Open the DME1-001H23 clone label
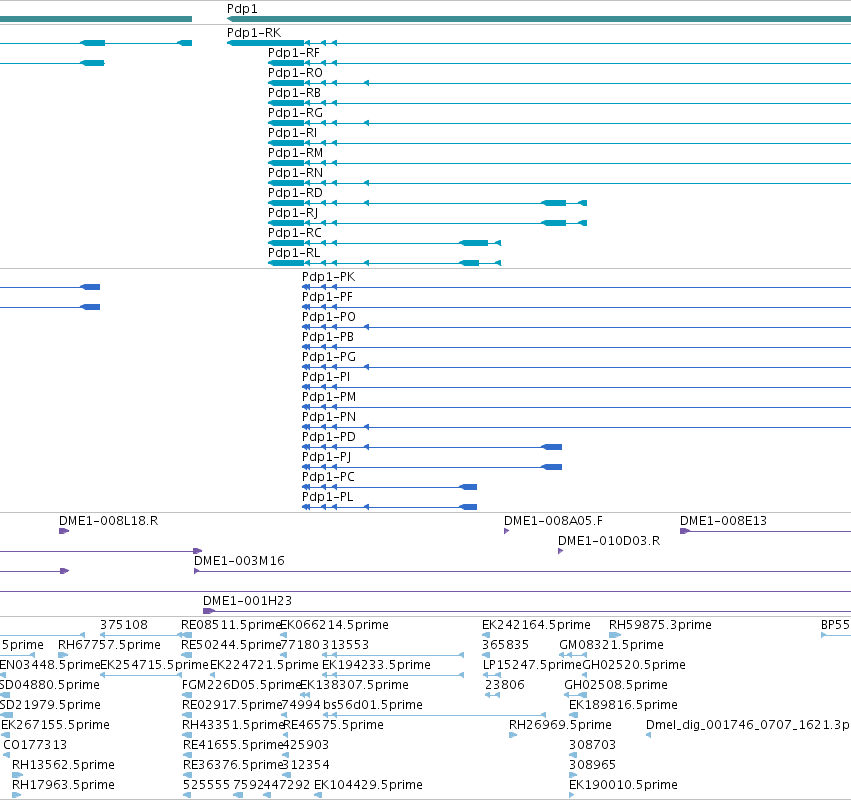 click(x=247, y=601)
